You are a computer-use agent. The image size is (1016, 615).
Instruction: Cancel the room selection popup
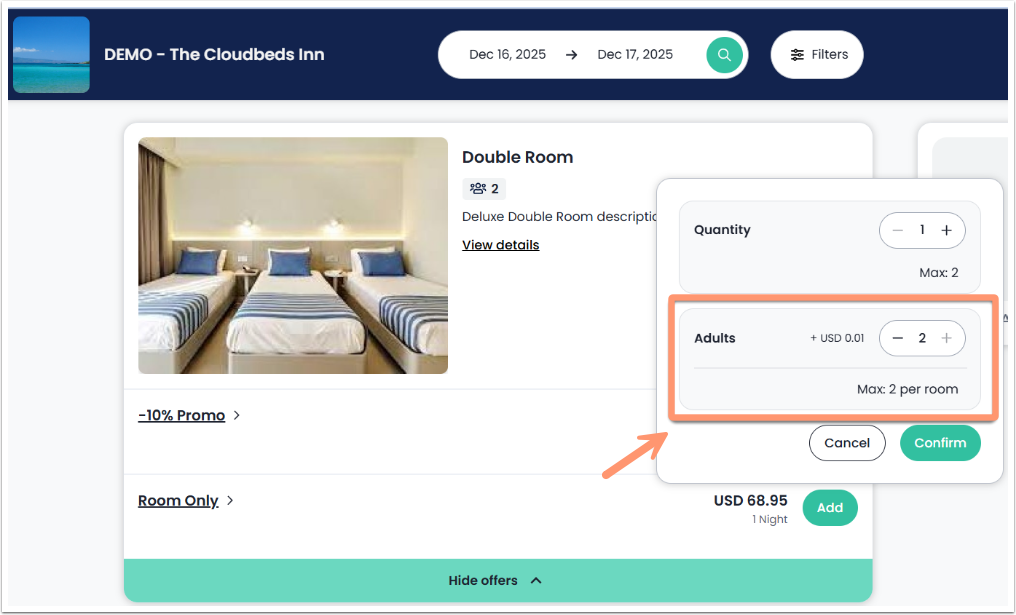coord(847,443)
